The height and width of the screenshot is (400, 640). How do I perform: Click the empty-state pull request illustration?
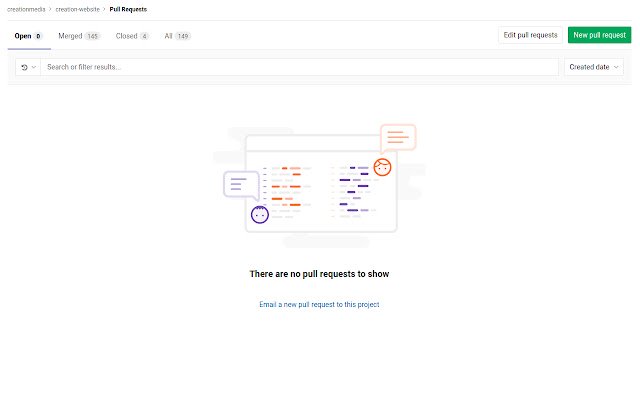point(320,185)
